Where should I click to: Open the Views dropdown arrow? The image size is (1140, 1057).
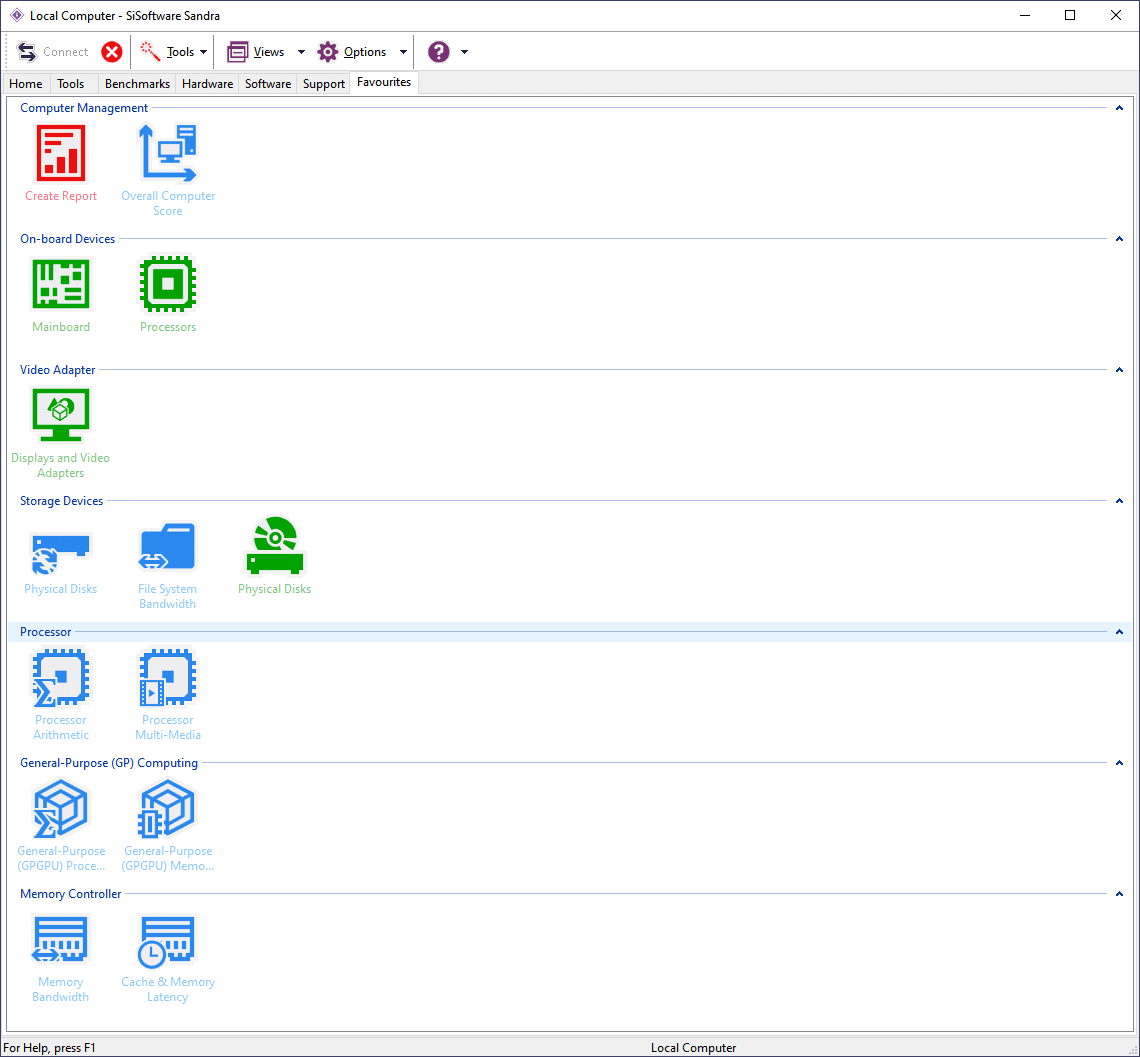(x=301, y=52)
